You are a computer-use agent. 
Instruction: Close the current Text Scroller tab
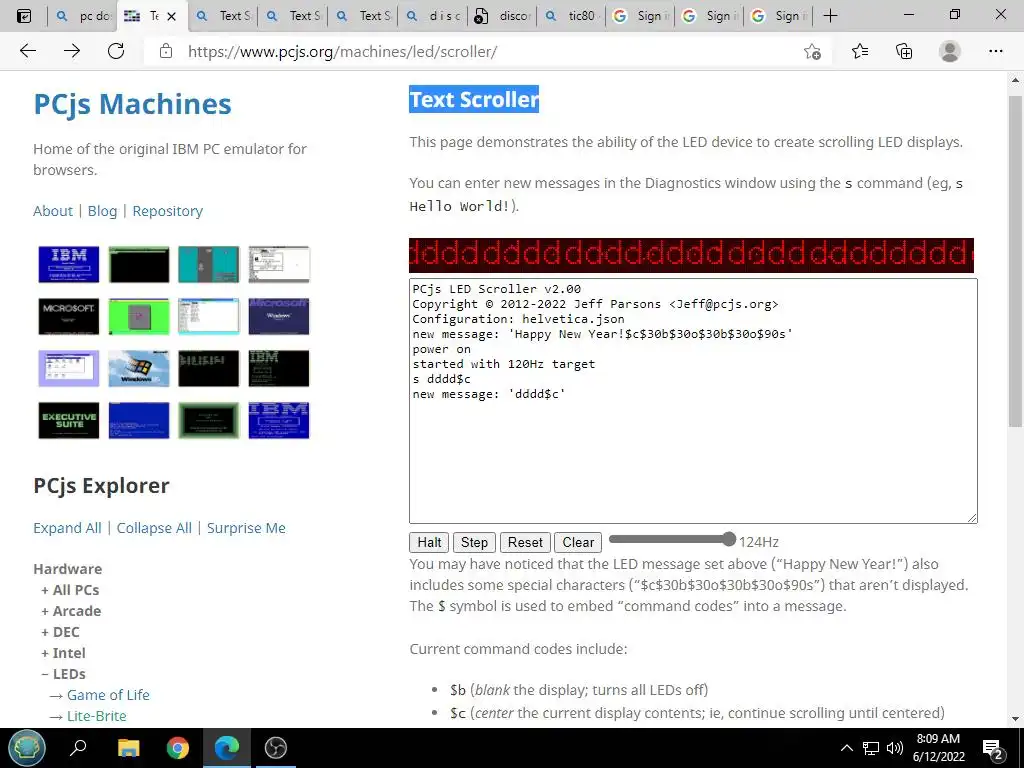click(x=172, y=16)
